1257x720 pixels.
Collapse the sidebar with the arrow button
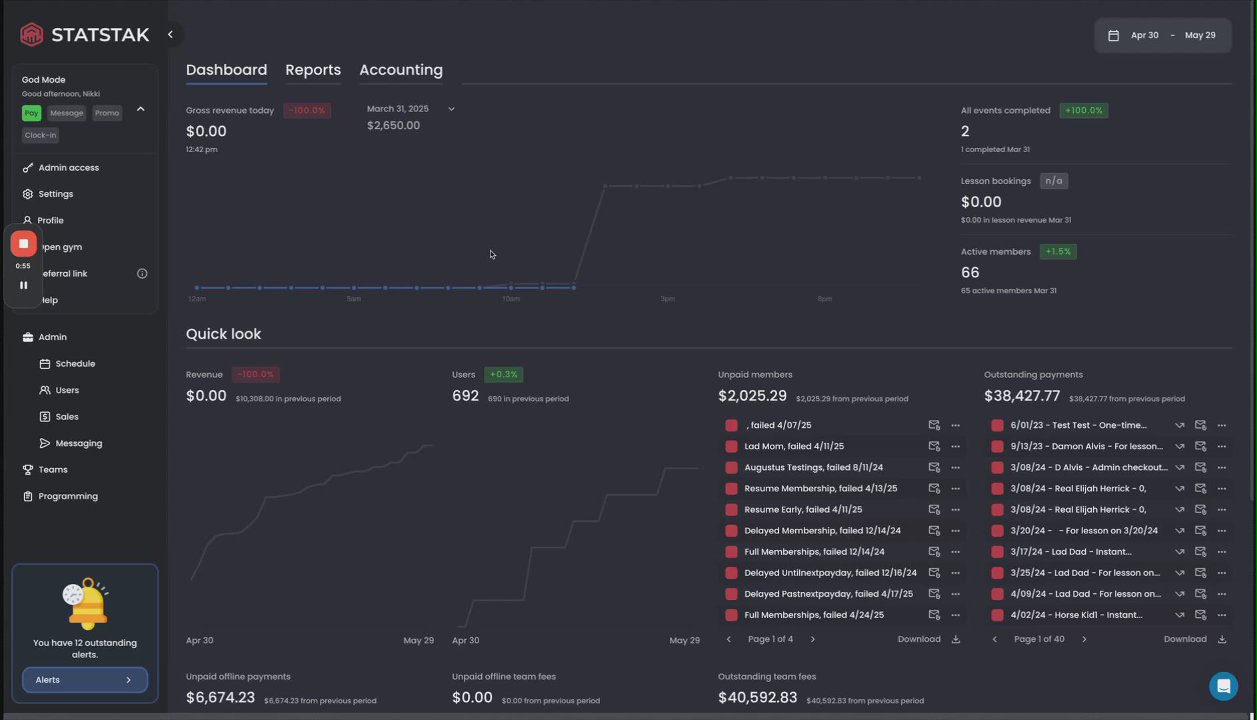(170, 35)
